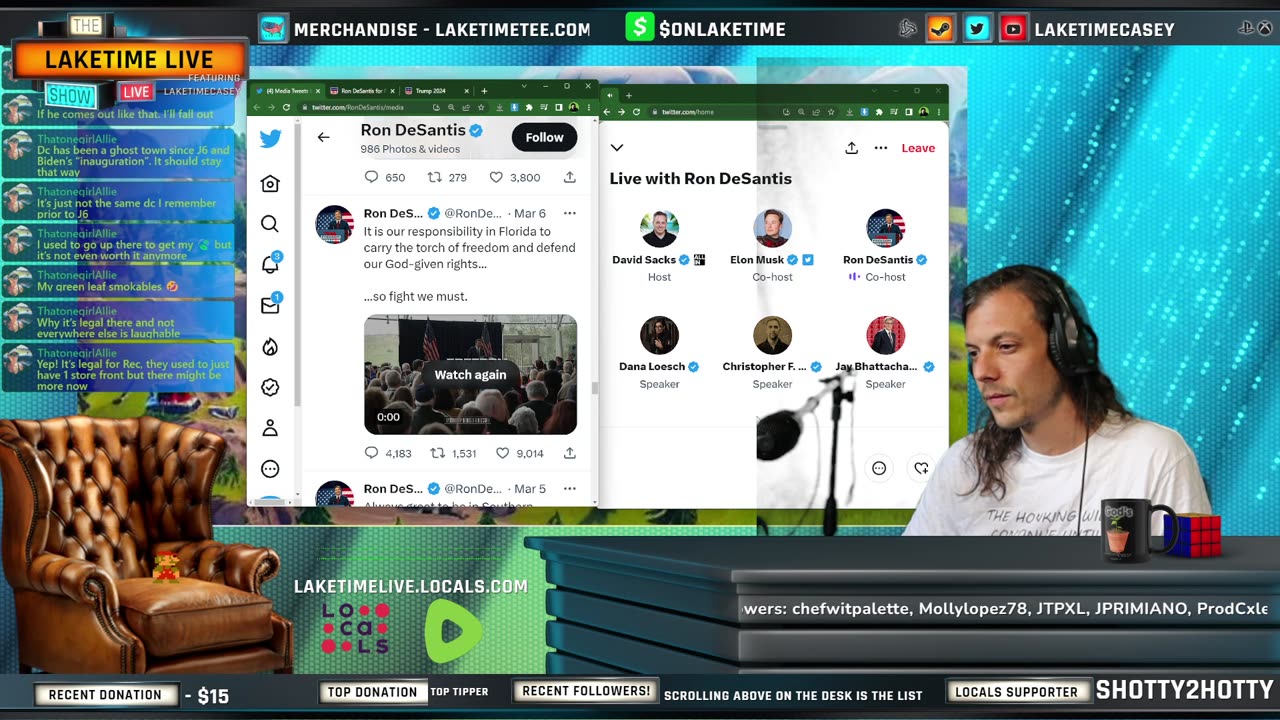The height and width of the screenshot is (720, 1280).
Task: Click heart-plus icon in the Twitter Space
Action: click(x=921, y=468)
